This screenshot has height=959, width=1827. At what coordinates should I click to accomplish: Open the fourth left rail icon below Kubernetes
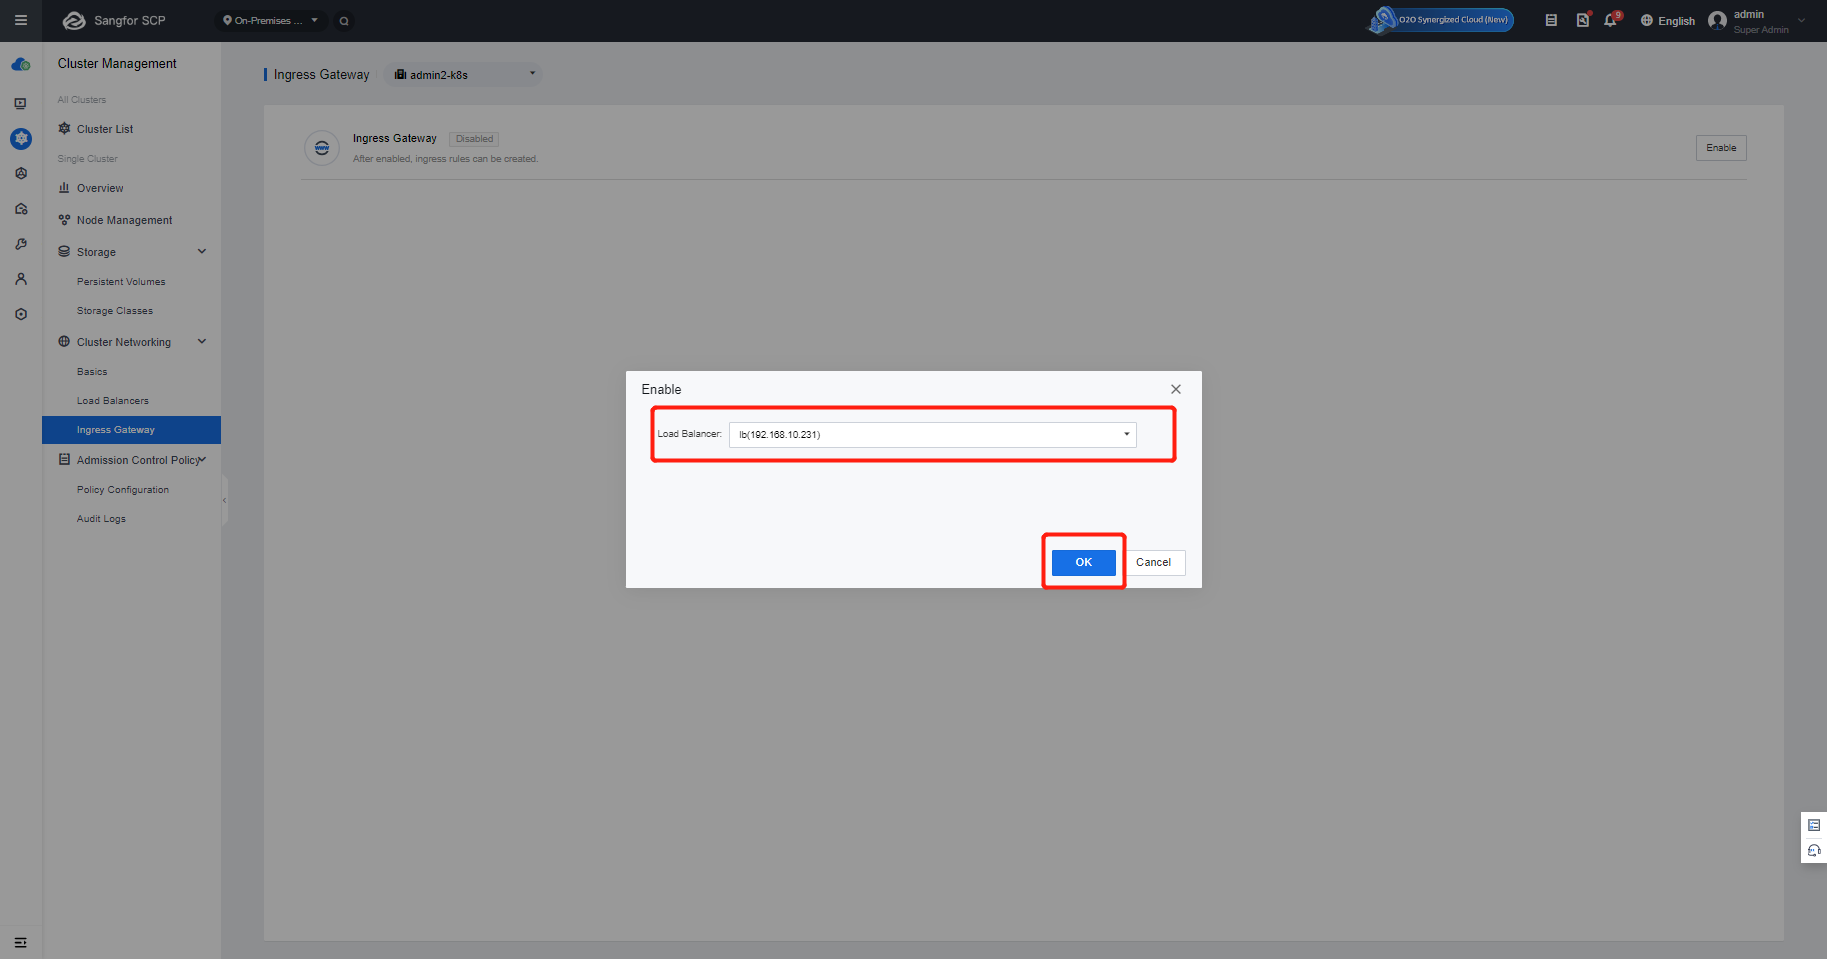pyautogui.click(x=21, y=173)
